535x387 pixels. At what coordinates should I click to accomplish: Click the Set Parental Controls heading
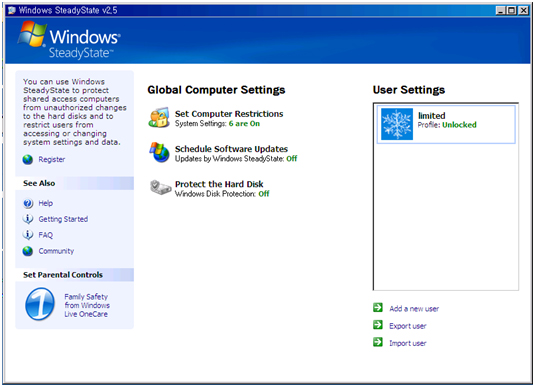click(63, 275)
